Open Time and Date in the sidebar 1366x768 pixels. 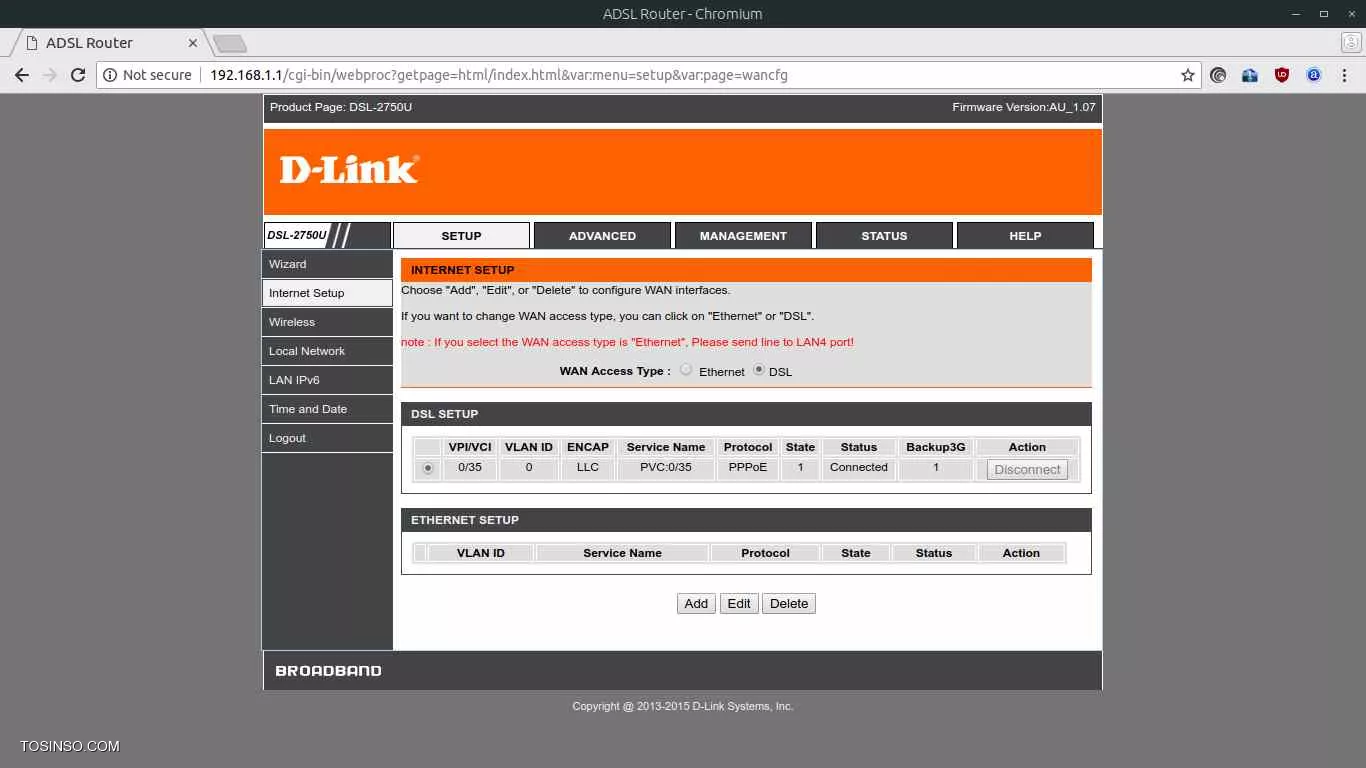[327, 409]
